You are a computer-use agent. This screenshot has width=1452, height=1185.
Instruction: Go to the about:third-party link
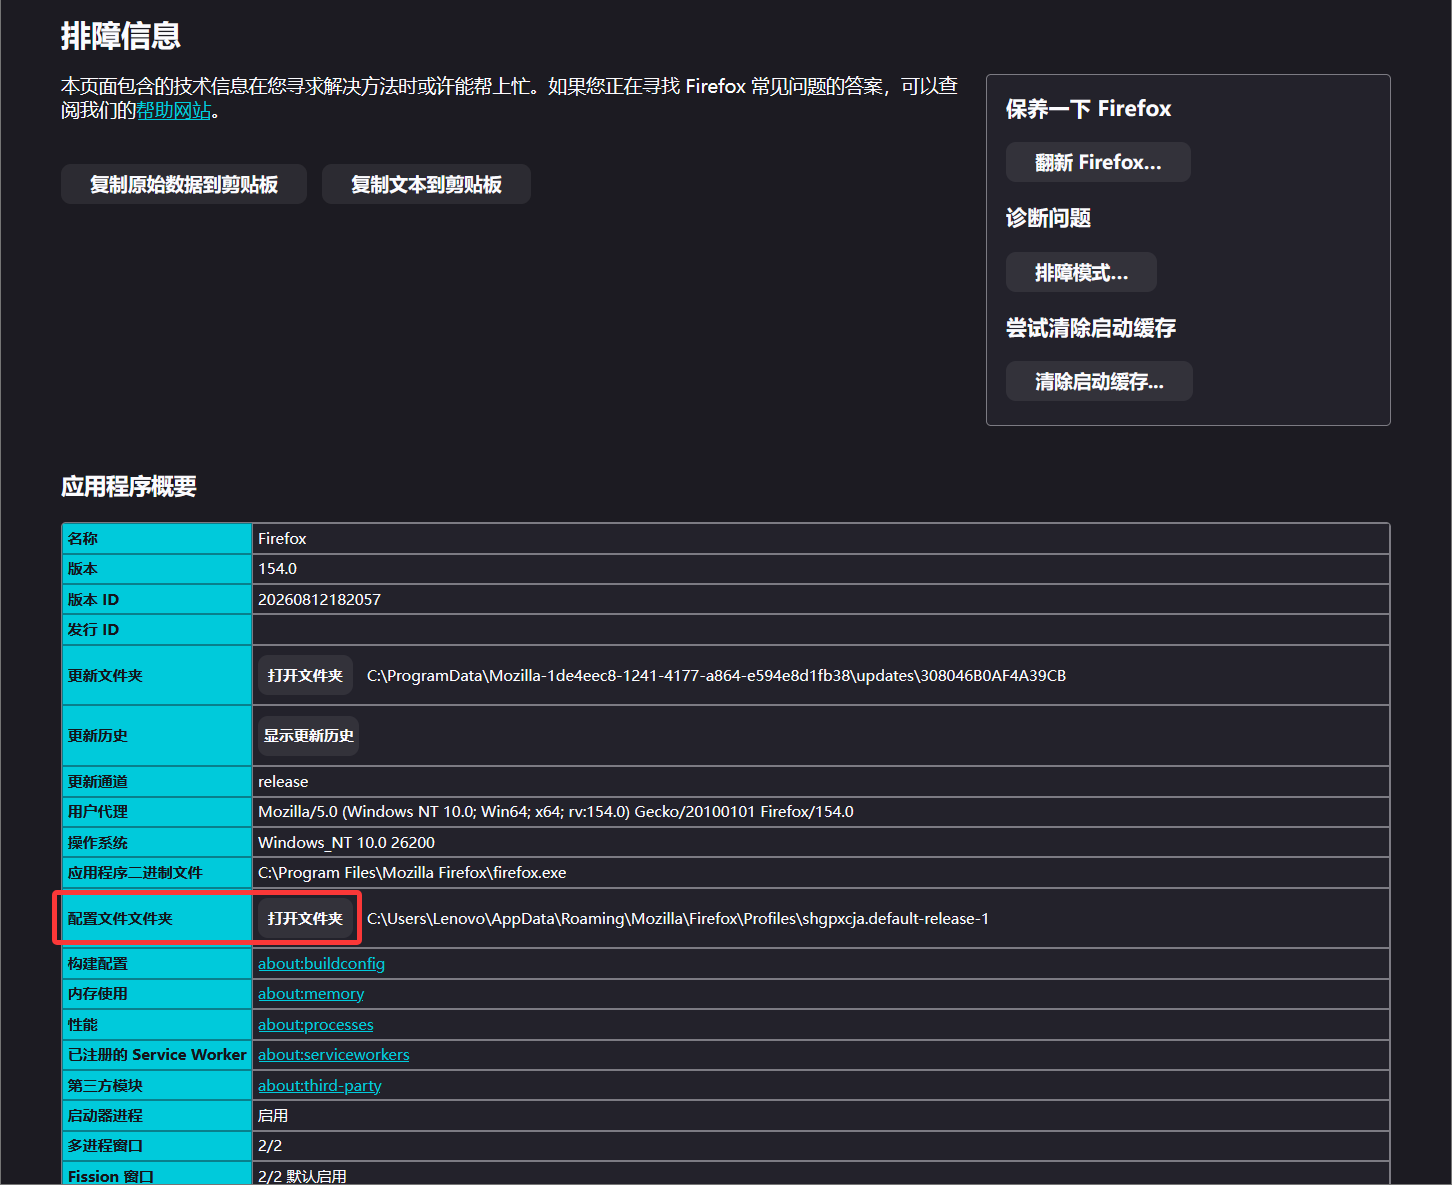pyautogui.click(x=320, y=1085)
